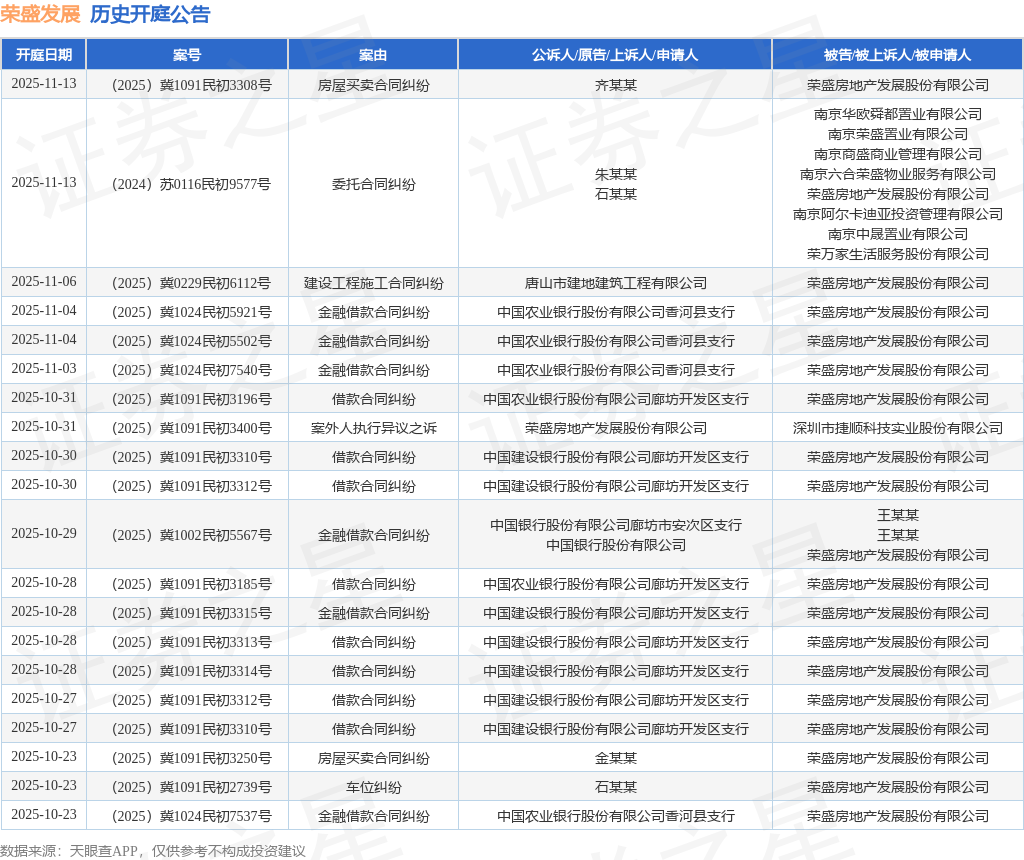The height and width of the screenshot is (860, 1024).
Task: Select the 案号 column header
Action: (187, 55)
